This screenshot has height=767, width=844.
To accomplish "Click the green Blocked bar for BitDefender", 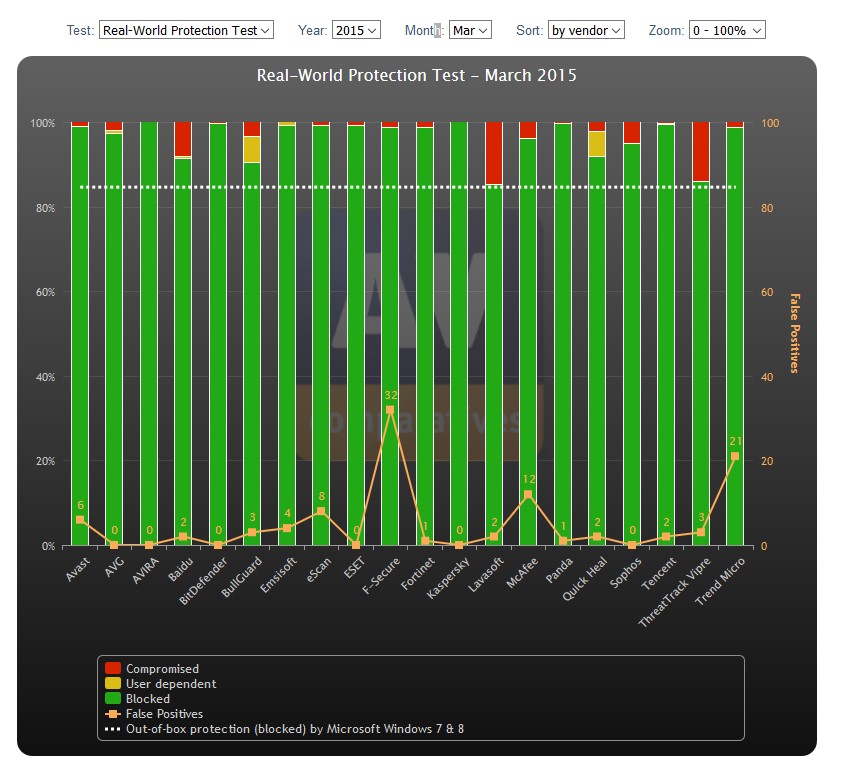I will tap(217, 334).
